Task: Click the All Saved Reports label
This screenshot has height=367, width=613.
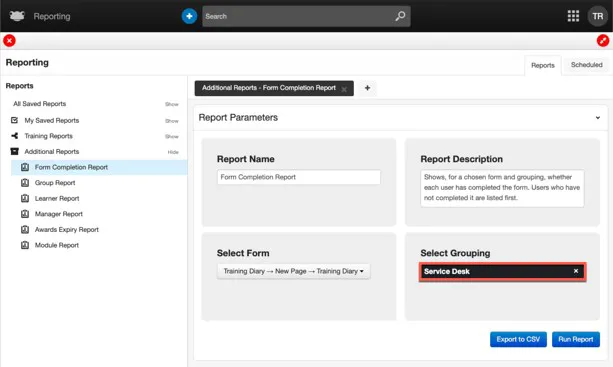Action: tap(39, 104)
